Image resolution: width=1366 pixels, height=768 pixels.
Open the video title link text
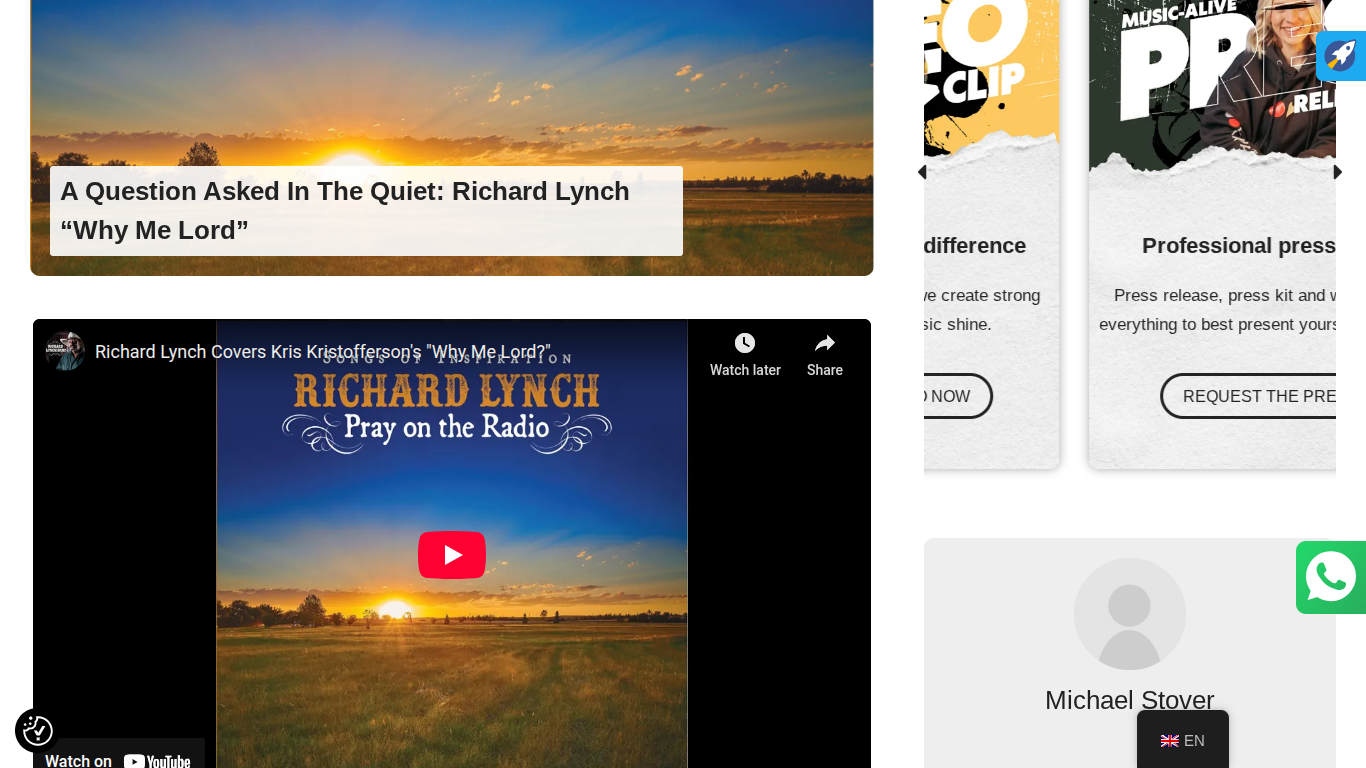[323, 352]
